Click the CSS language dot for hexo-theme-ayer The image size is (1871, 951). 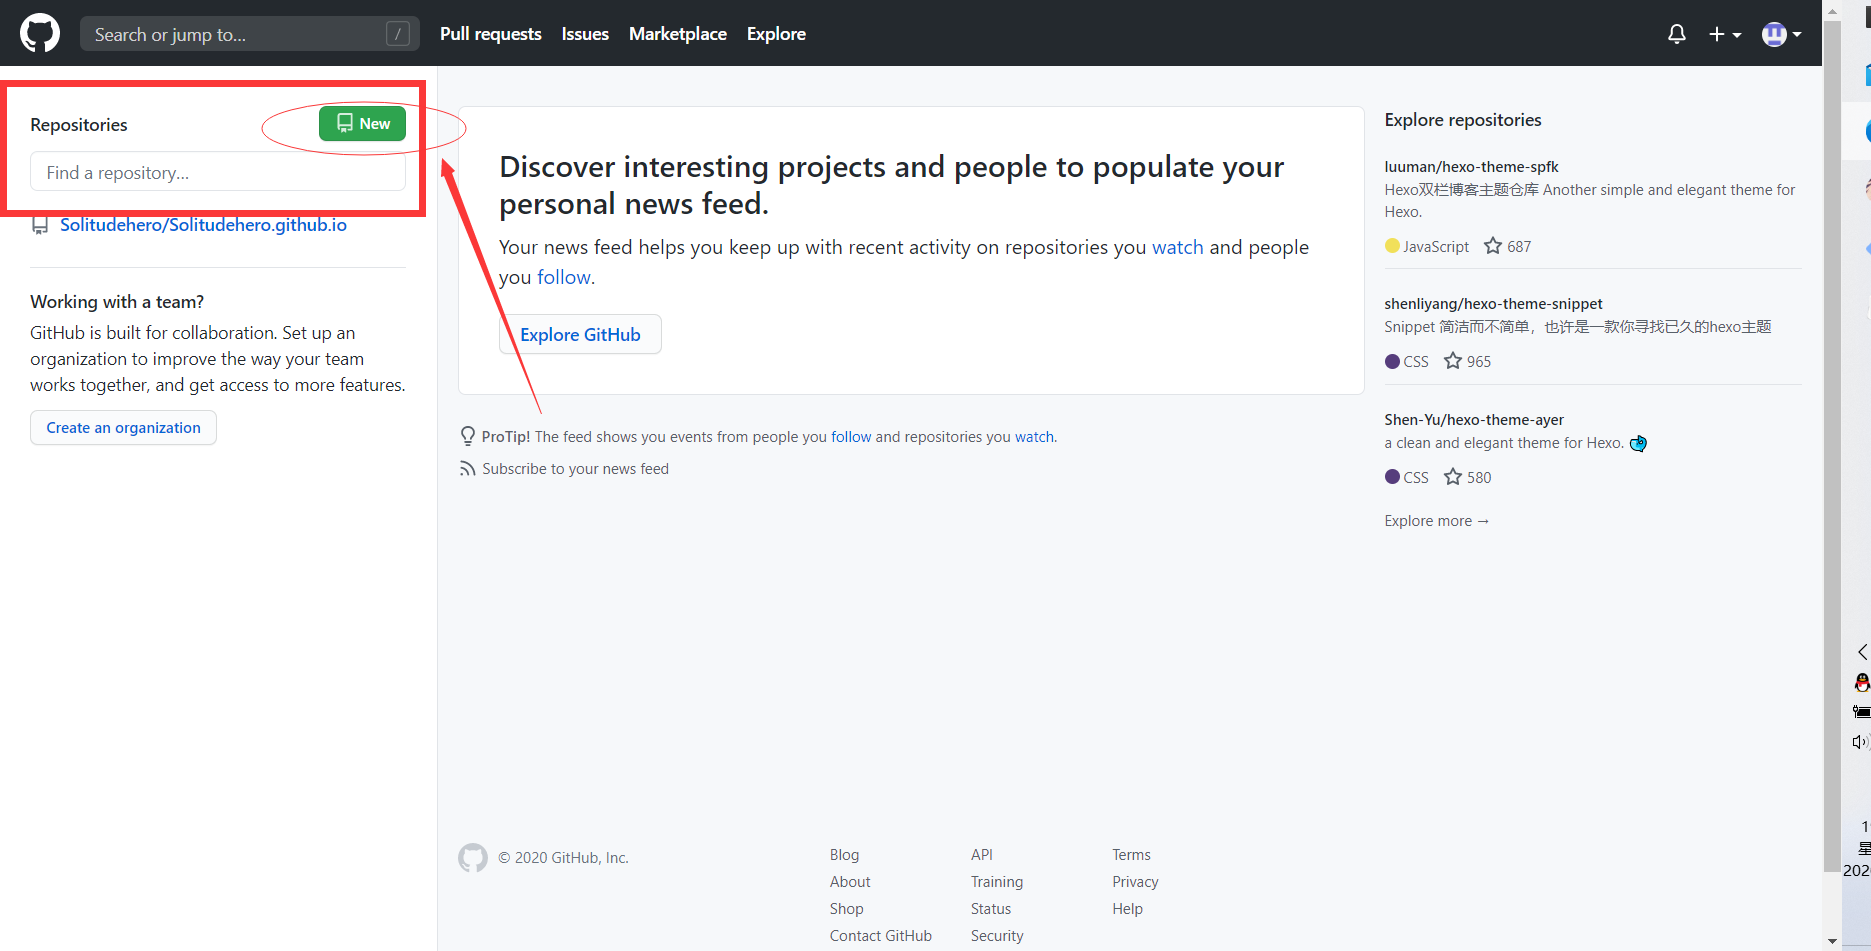[x=1392, y=477]
